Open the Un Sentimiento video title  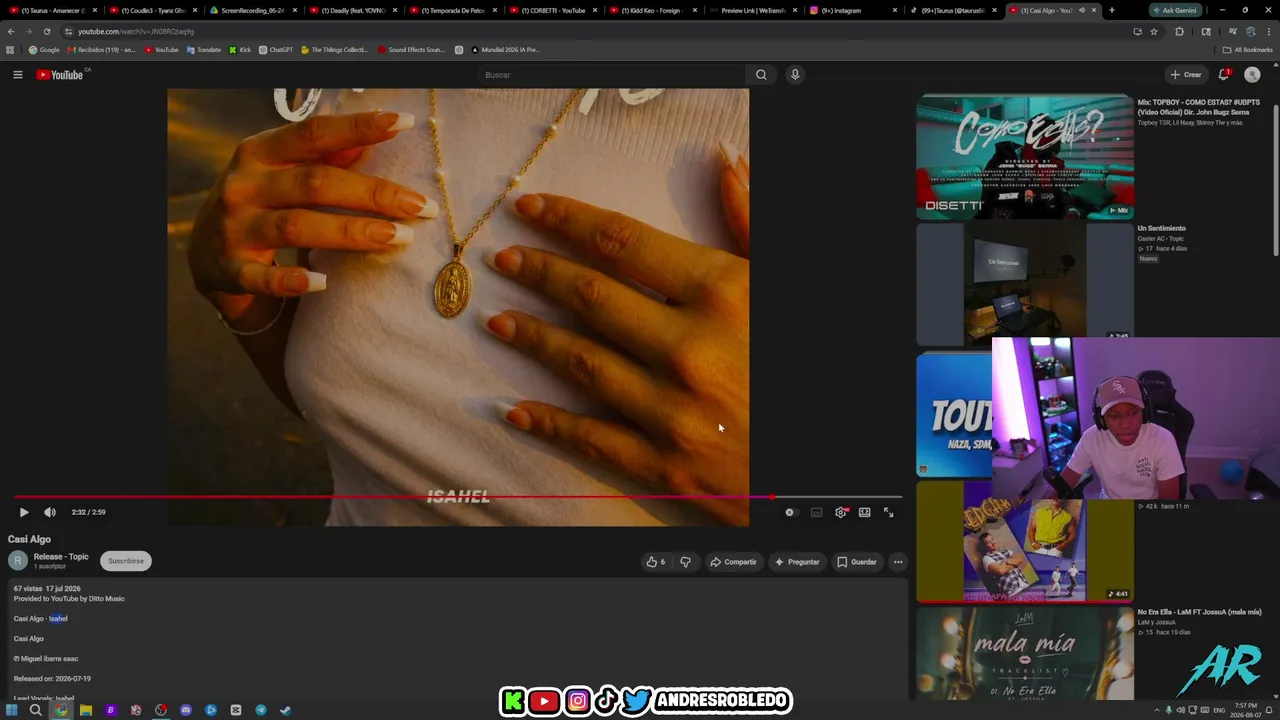pos(1161,229)
